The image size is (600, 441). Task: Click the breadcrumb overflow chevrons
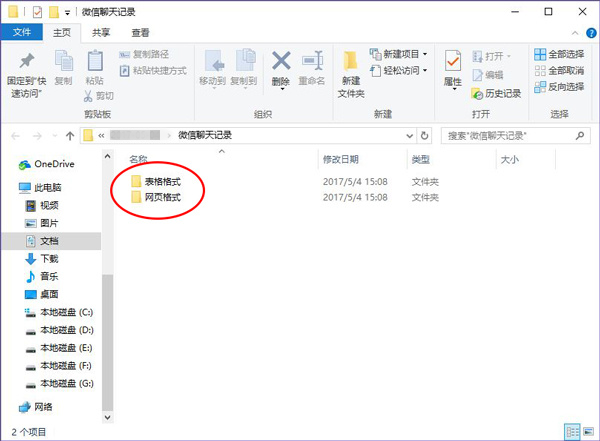click(x=101, y=136)
